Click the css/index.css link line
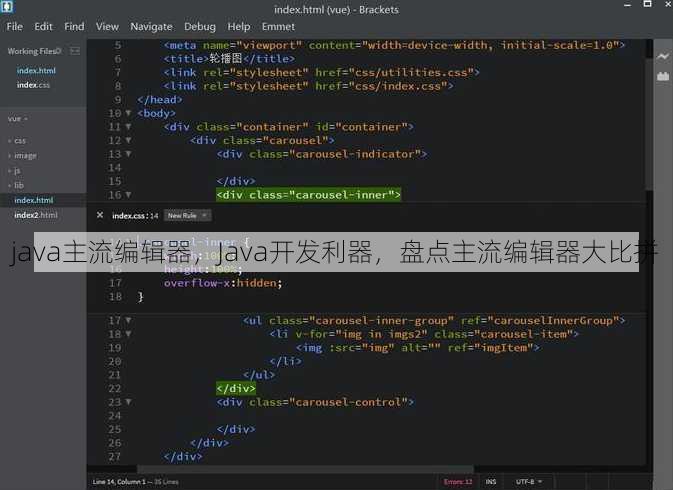 click(308, 86)
